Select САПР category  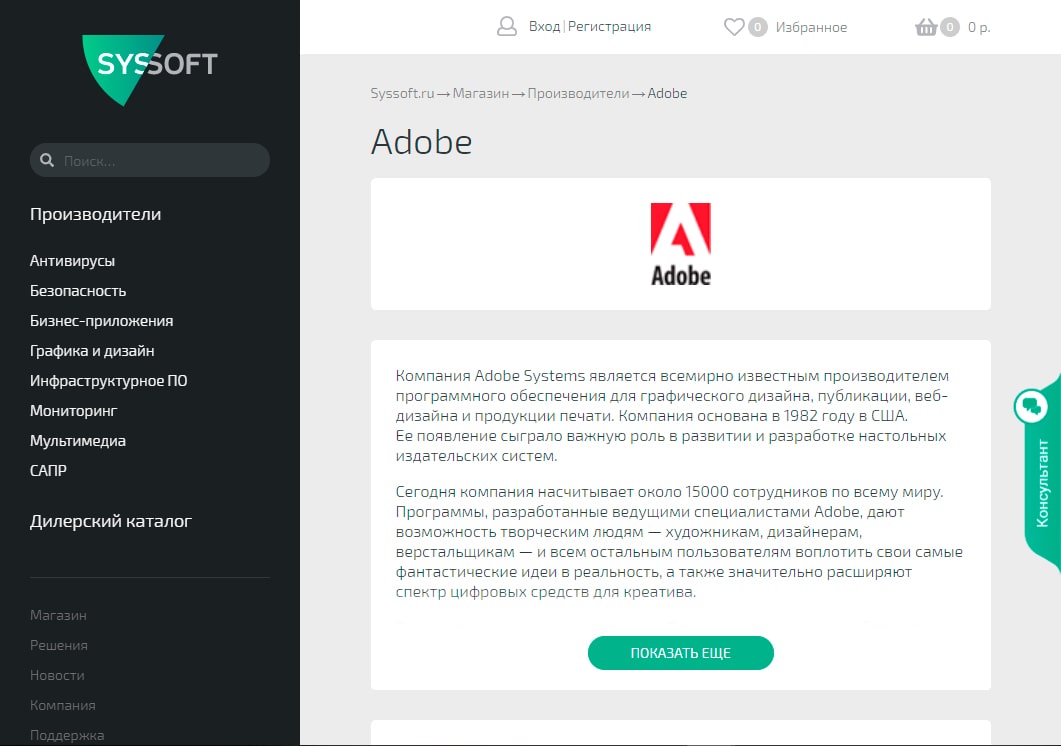pyautogui.click(x=48, y=470)
